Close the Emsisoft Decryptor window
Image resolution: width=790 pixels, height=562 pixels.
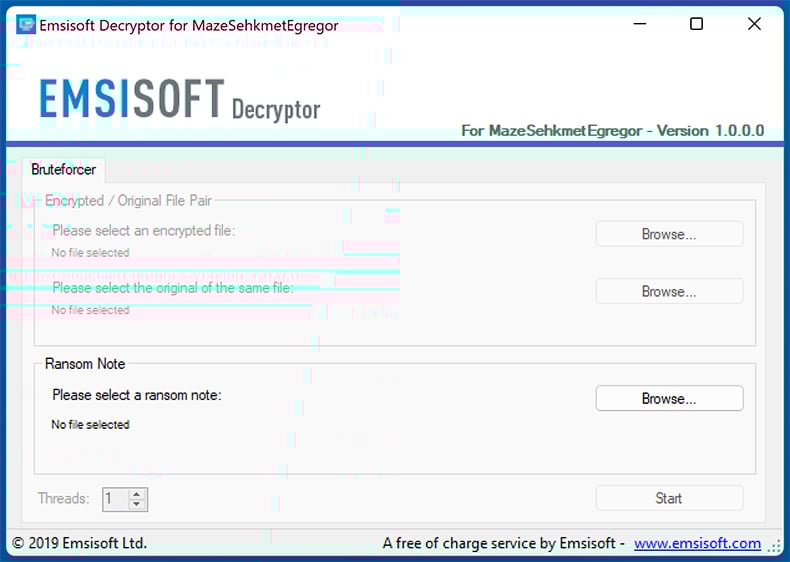754,24
